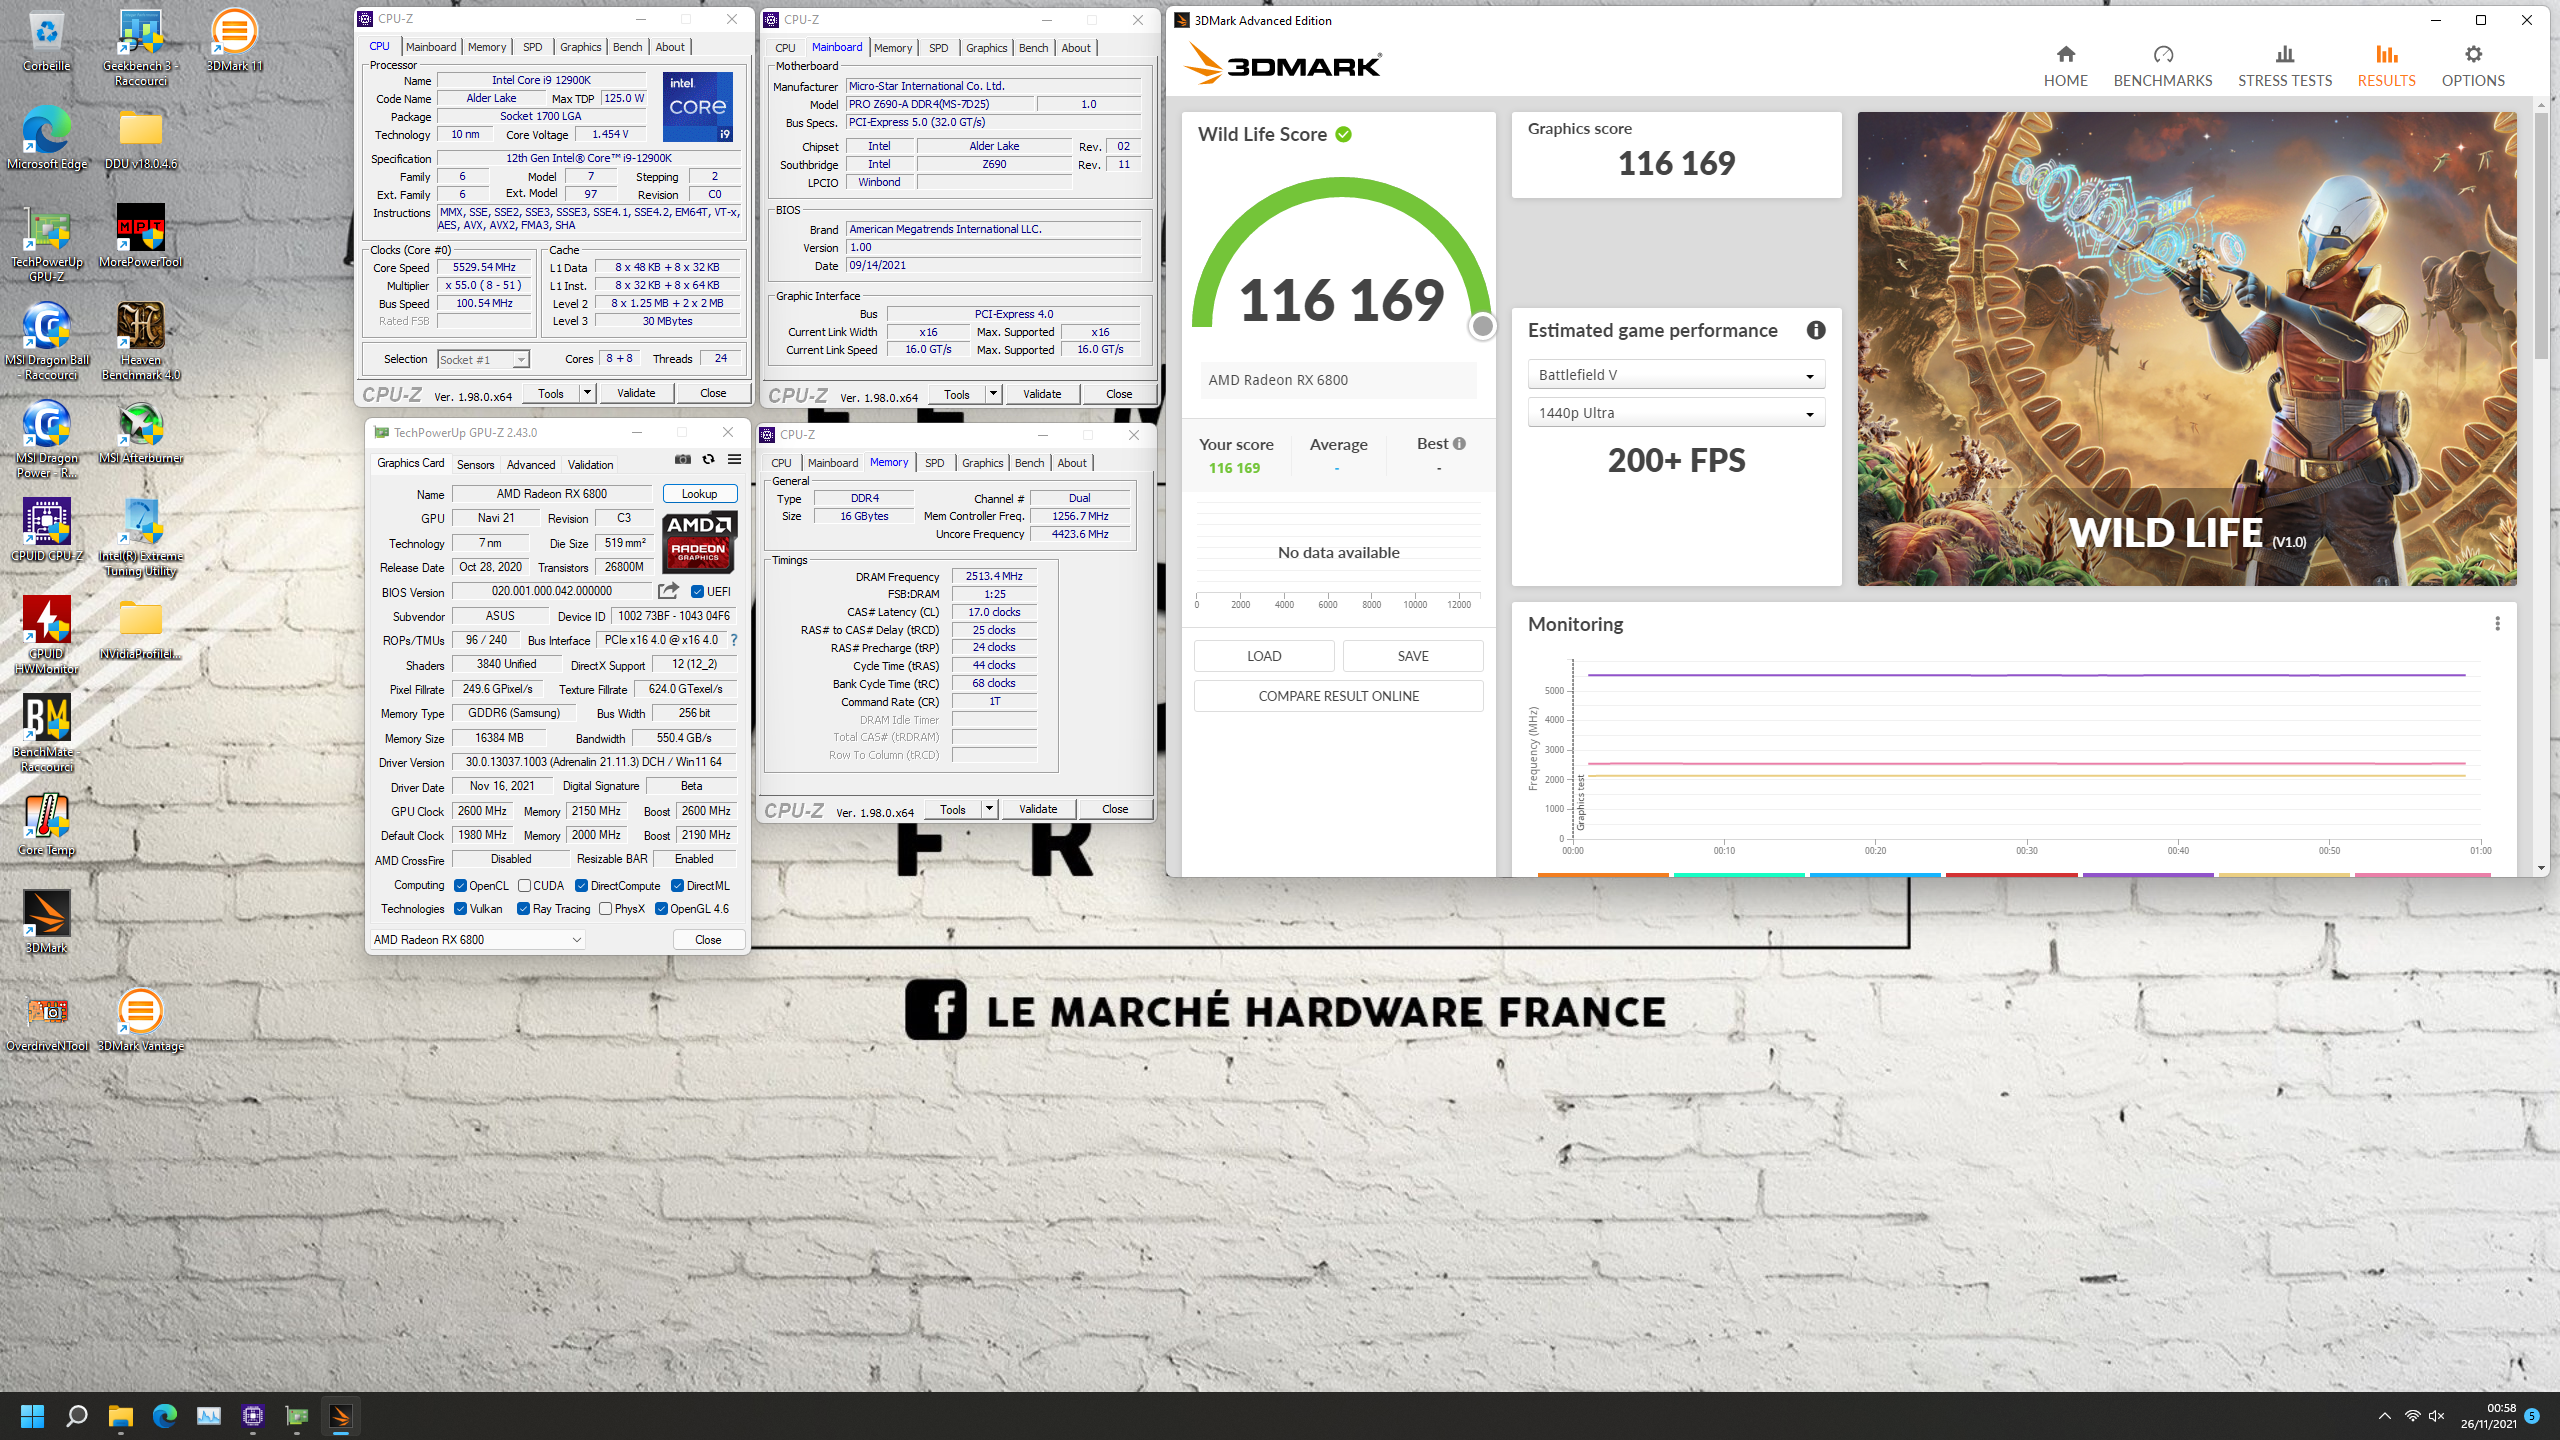2560x1440 pixels.
Task: Open the Monitoring three-dot menu
Action: click(x=2497, y=624)
